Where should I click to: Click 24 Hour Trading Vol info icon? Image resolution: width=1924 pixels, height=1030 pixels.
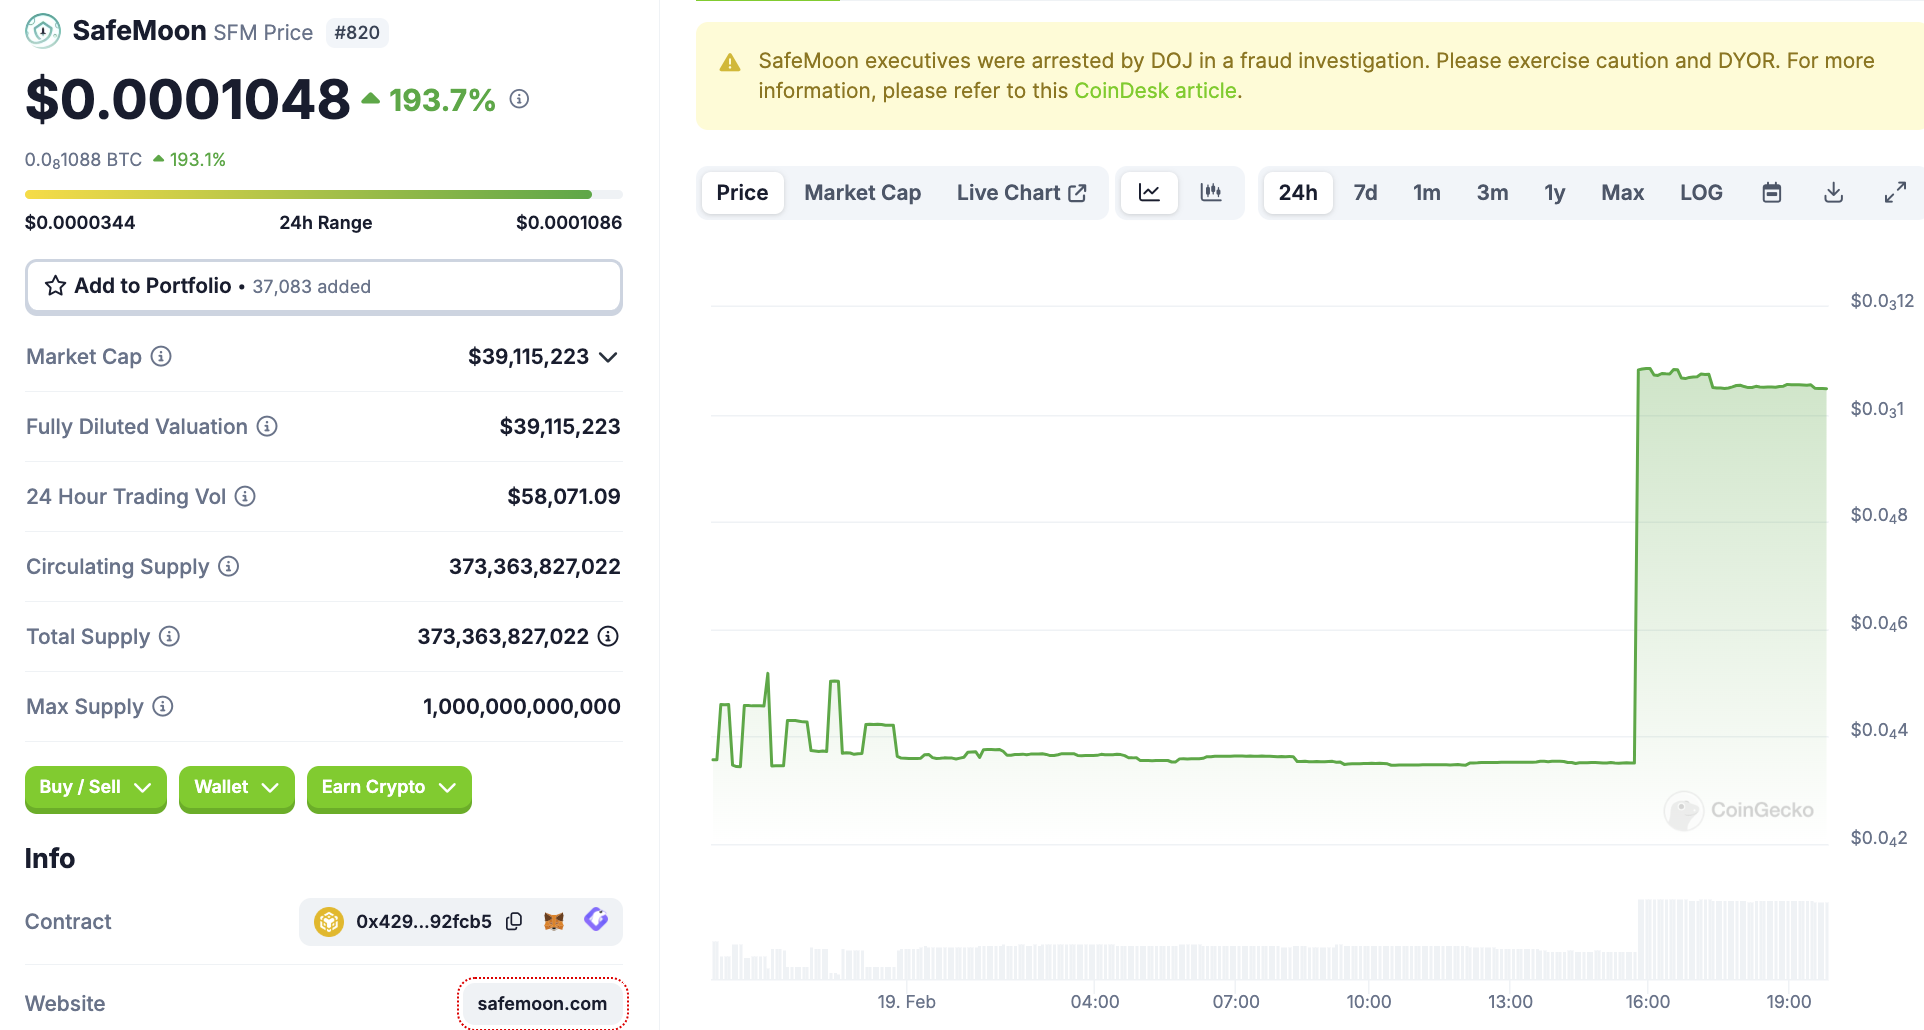point(245,496)
